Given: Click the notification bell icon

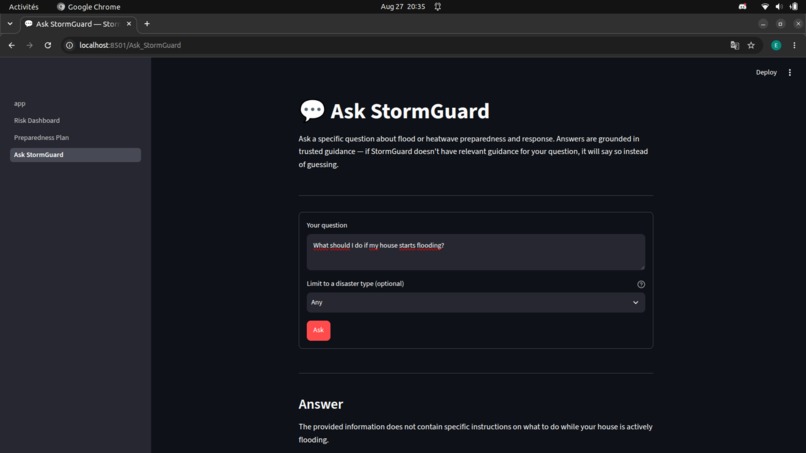Looking at the screenshot, I should [x=437, y=7].
